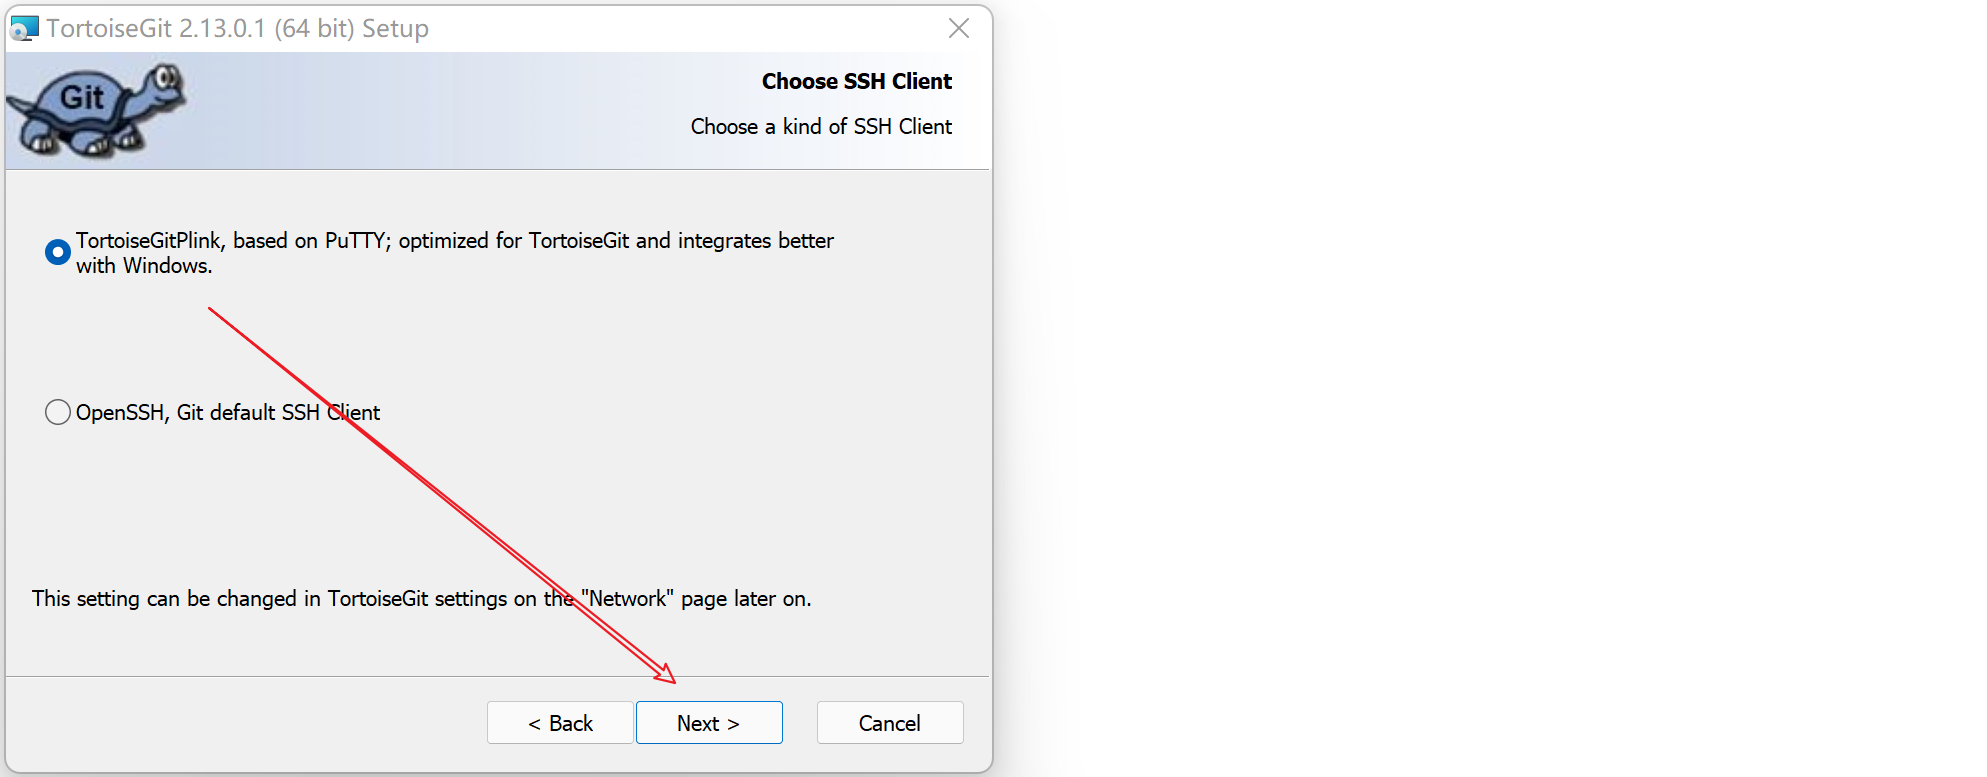The image size is (1987, 777).
Task: Click the "TortoiseGit 2.13.0.1 (64 bit) Setup" title text
Action: (x=237, y=29)
